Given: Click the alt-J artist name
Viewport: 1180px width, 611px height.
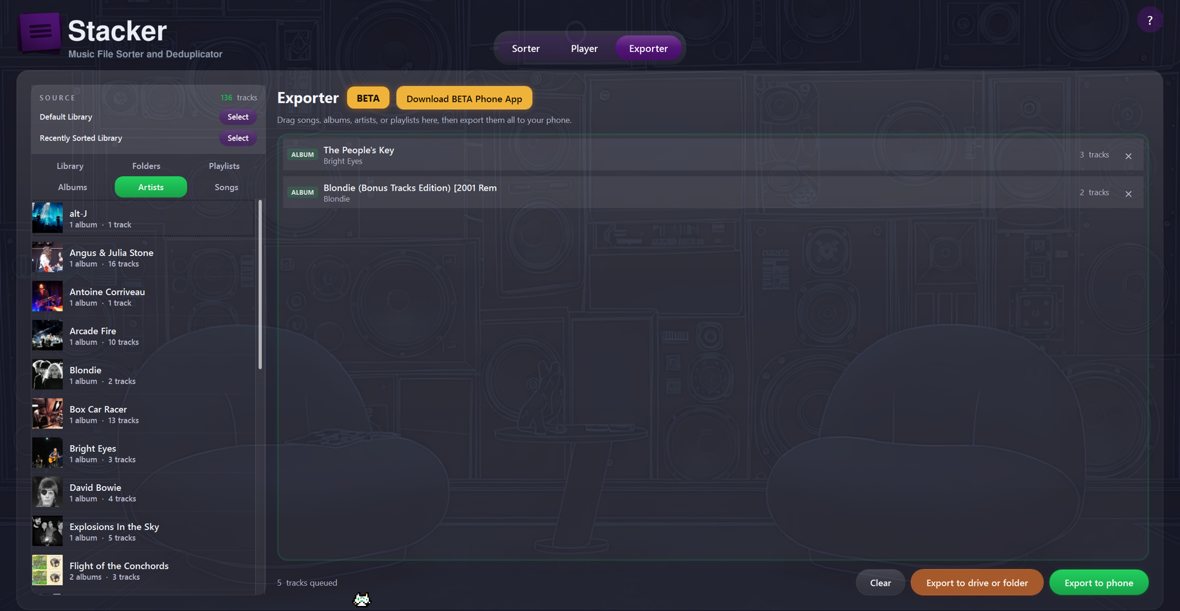Looking at the screenshot, I should click(x=78, y=214).
